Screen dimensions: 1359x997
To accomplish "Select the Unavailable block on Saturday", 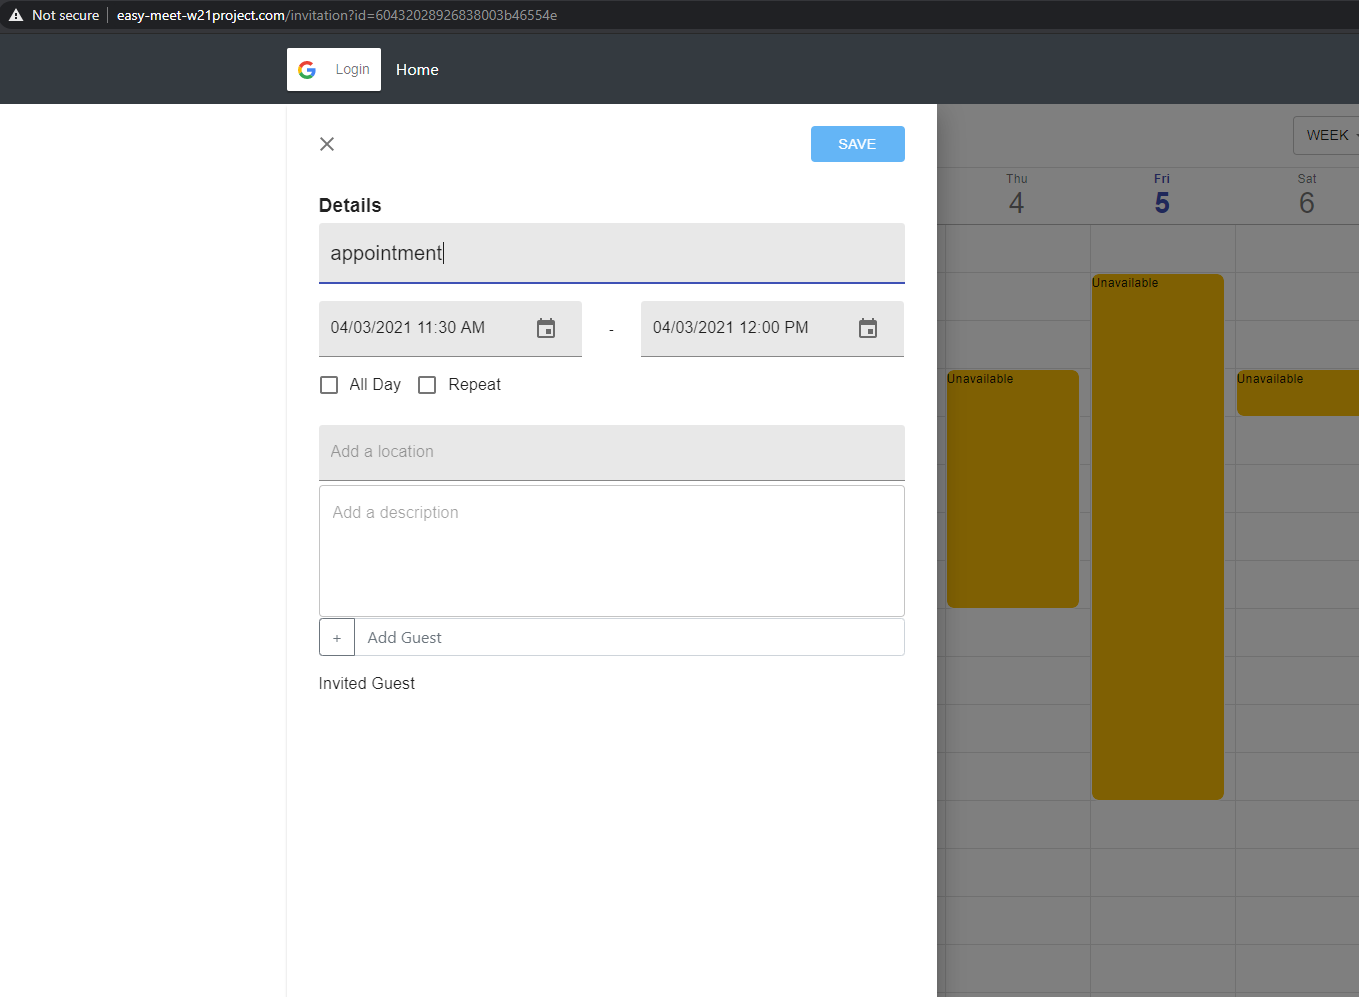I will [1298, 393].
